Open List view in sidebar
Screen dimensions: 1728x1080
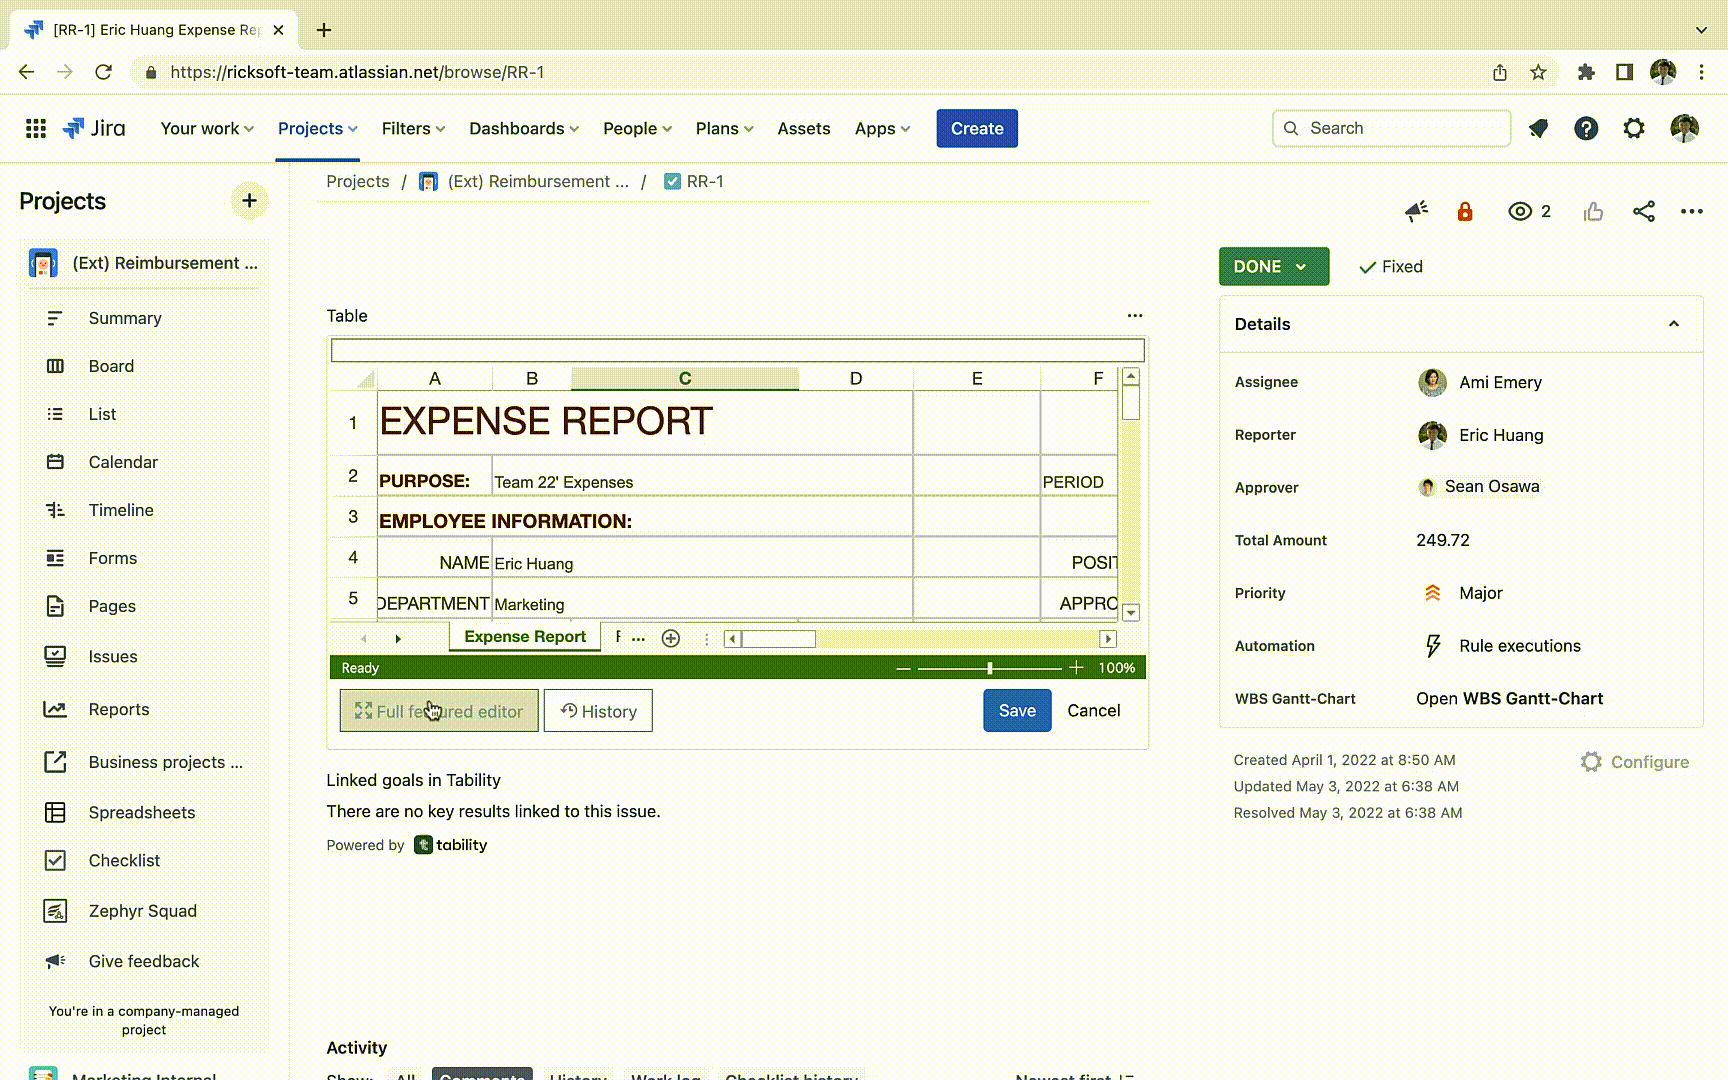point(144,414)
